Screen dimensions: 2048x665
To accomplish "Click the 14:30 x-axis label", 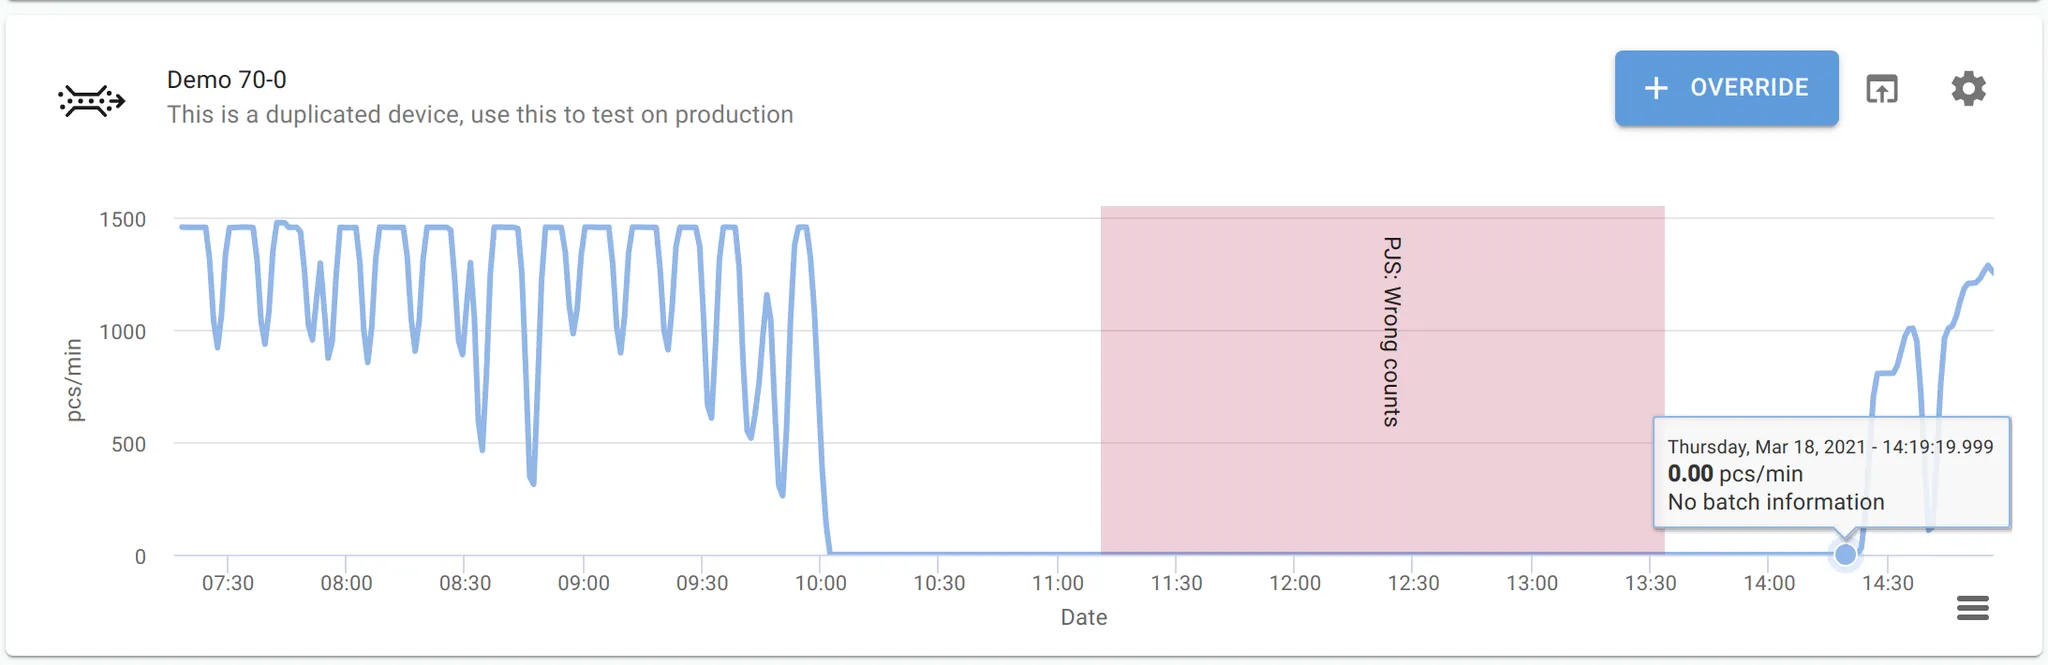I will pyautogui.click(x=1887, y=583).
